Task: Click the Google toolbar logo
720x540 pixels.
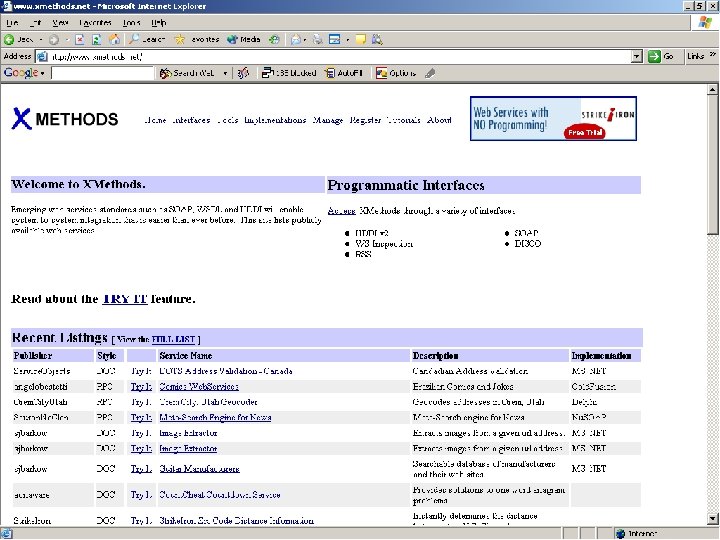Action: (21, 73)
